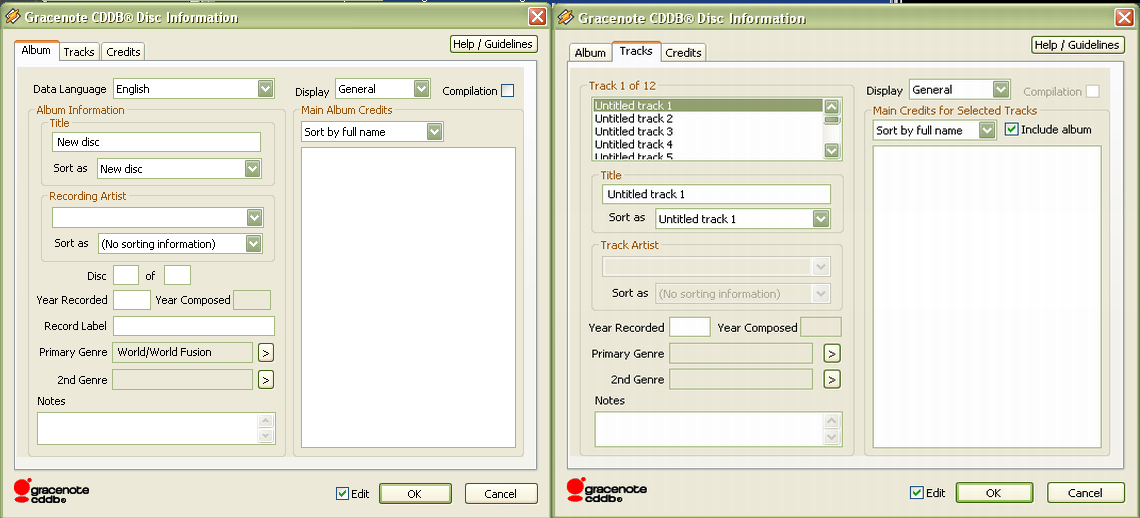This screenshot has height=518, width=1140.
Task: Click the track list scrollbar thumb
Action: click(x=832, y=120)
